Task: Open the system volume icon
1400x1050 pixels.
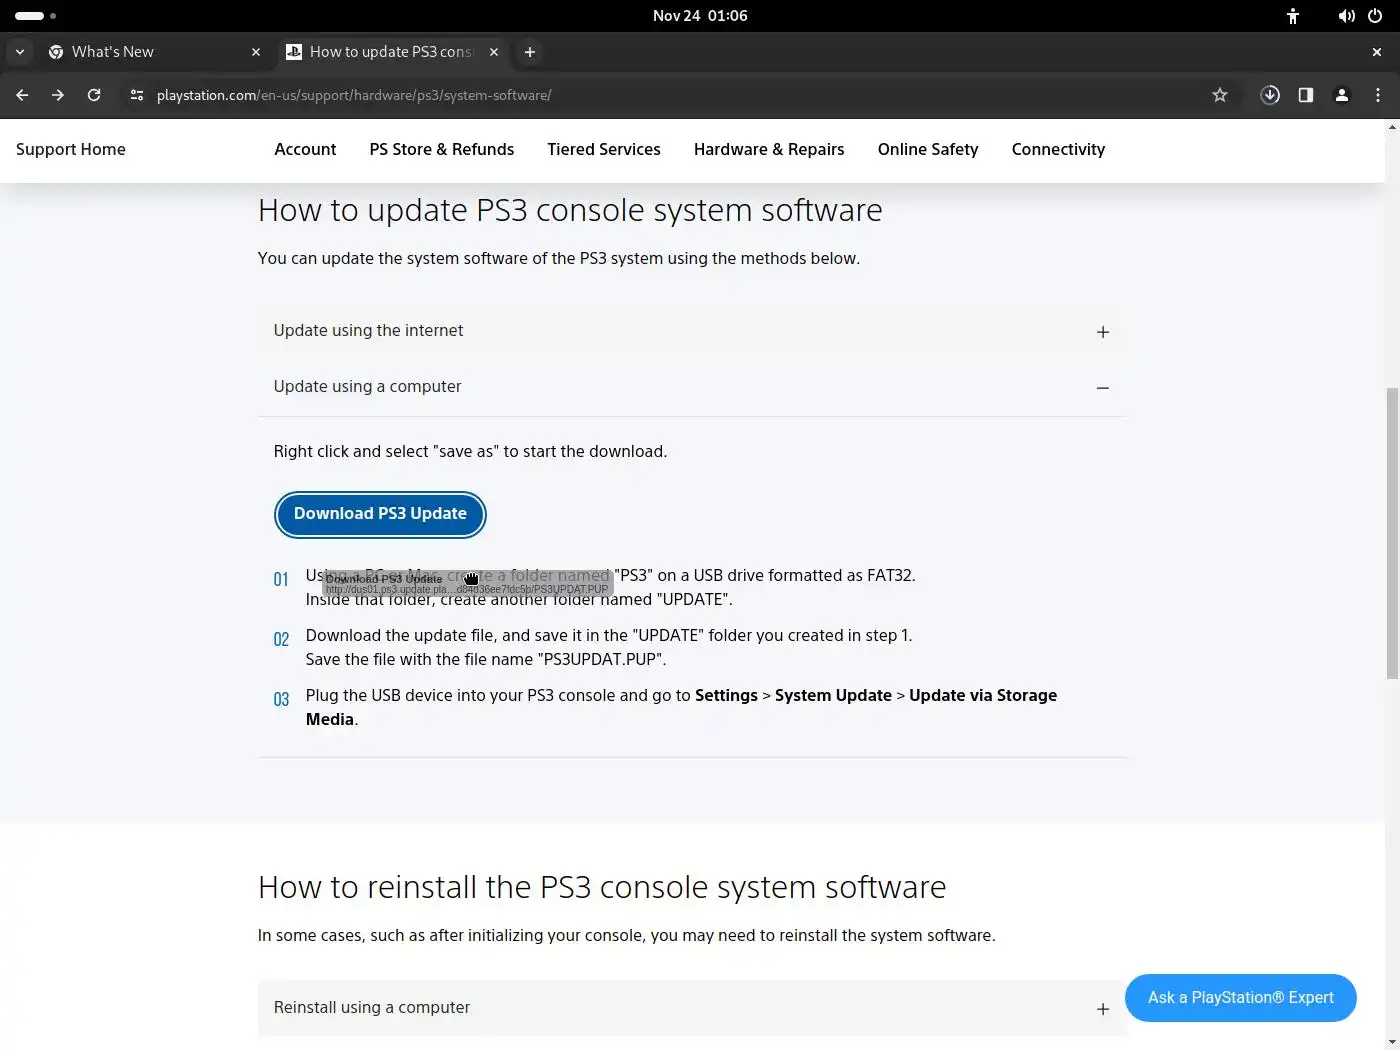Action: tap(1347, 16)
